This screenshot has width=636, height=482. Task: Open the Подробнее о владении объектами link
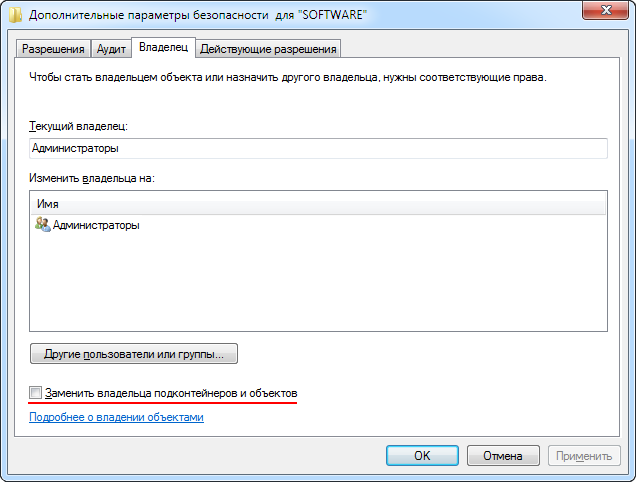[x=116, y=417]
